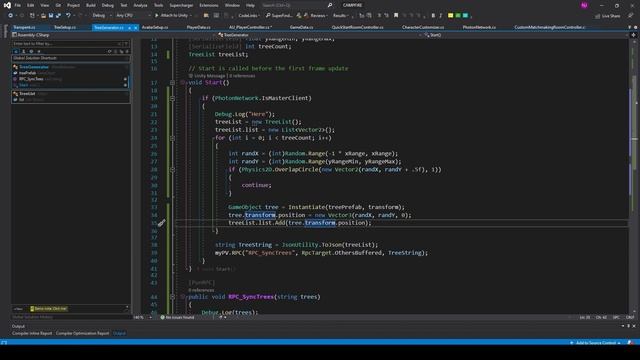Switch to the CharacterCustomizer.cs tab

coord(423,27)
